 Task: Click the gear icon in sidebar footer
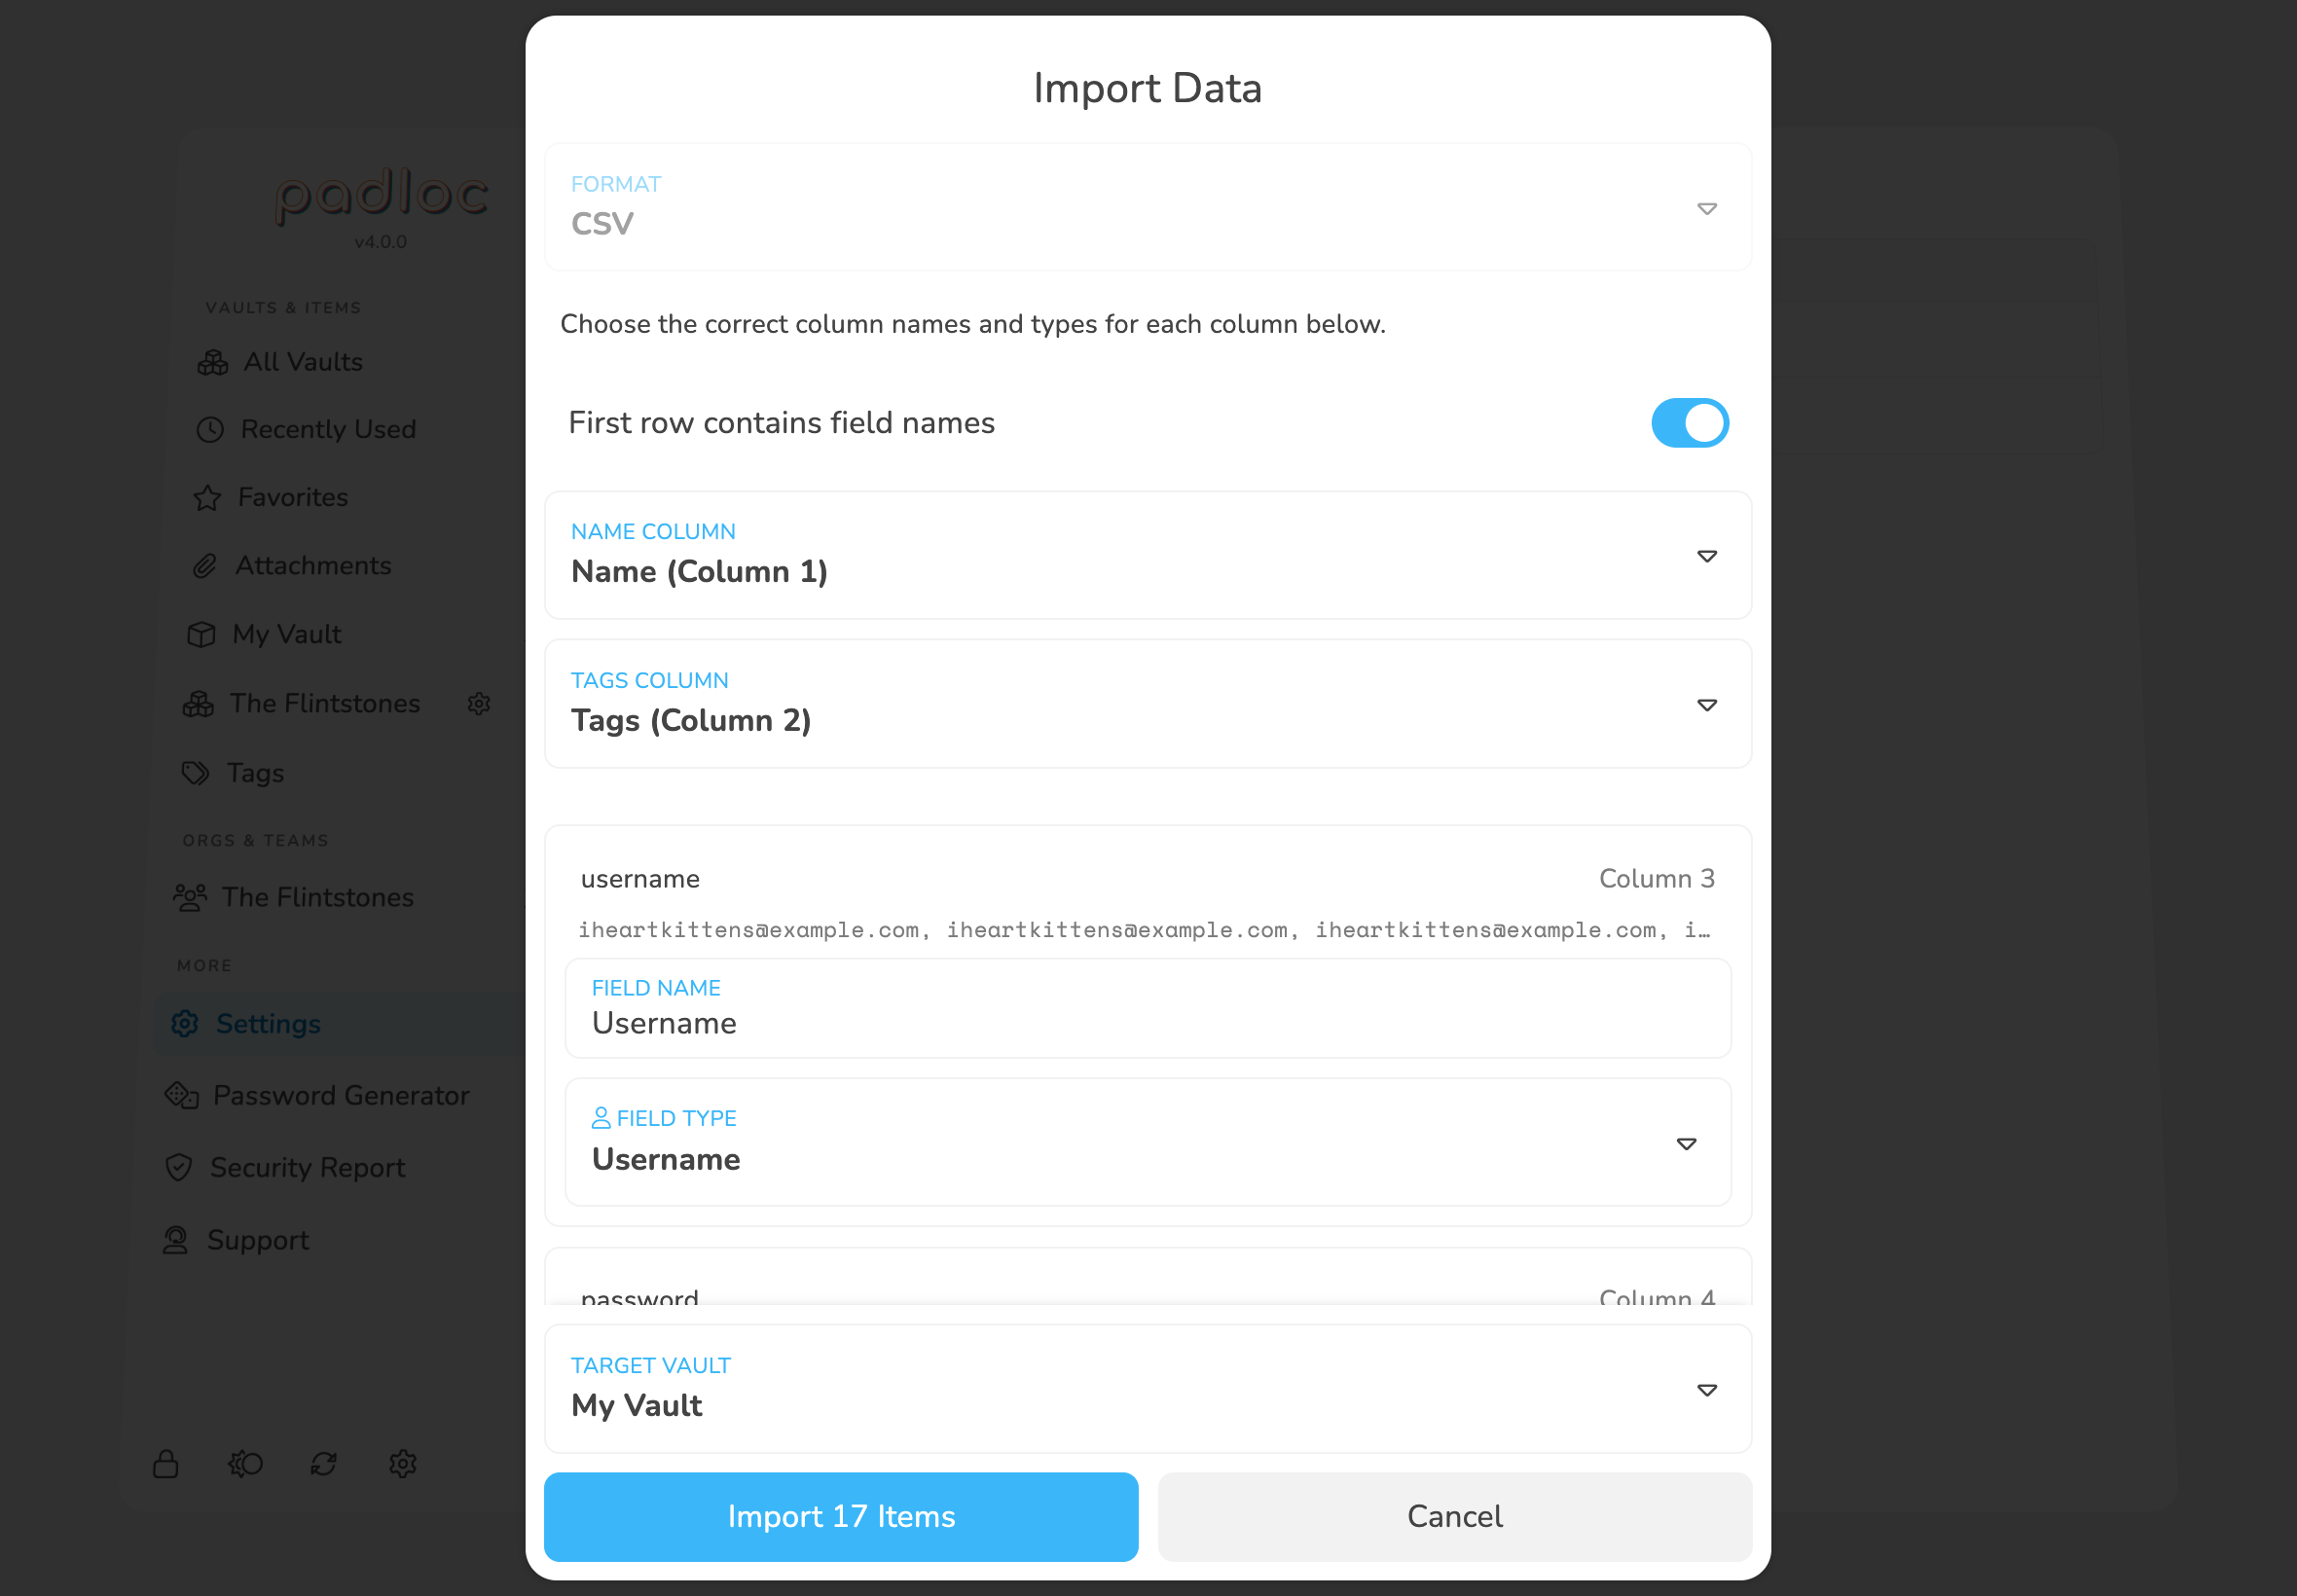(x=403, y=1464)
